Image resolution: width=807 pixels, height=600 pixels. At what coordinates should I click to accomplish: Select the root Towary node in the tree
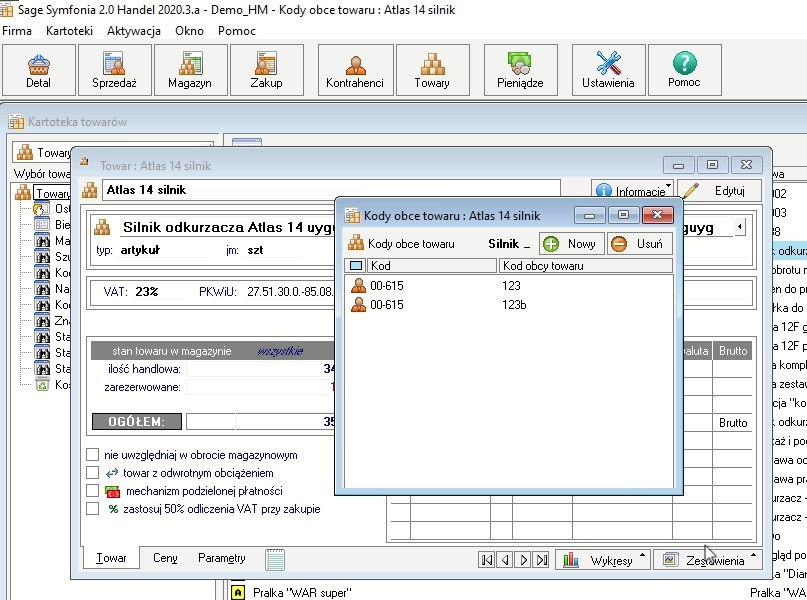(x=53, y=193)
